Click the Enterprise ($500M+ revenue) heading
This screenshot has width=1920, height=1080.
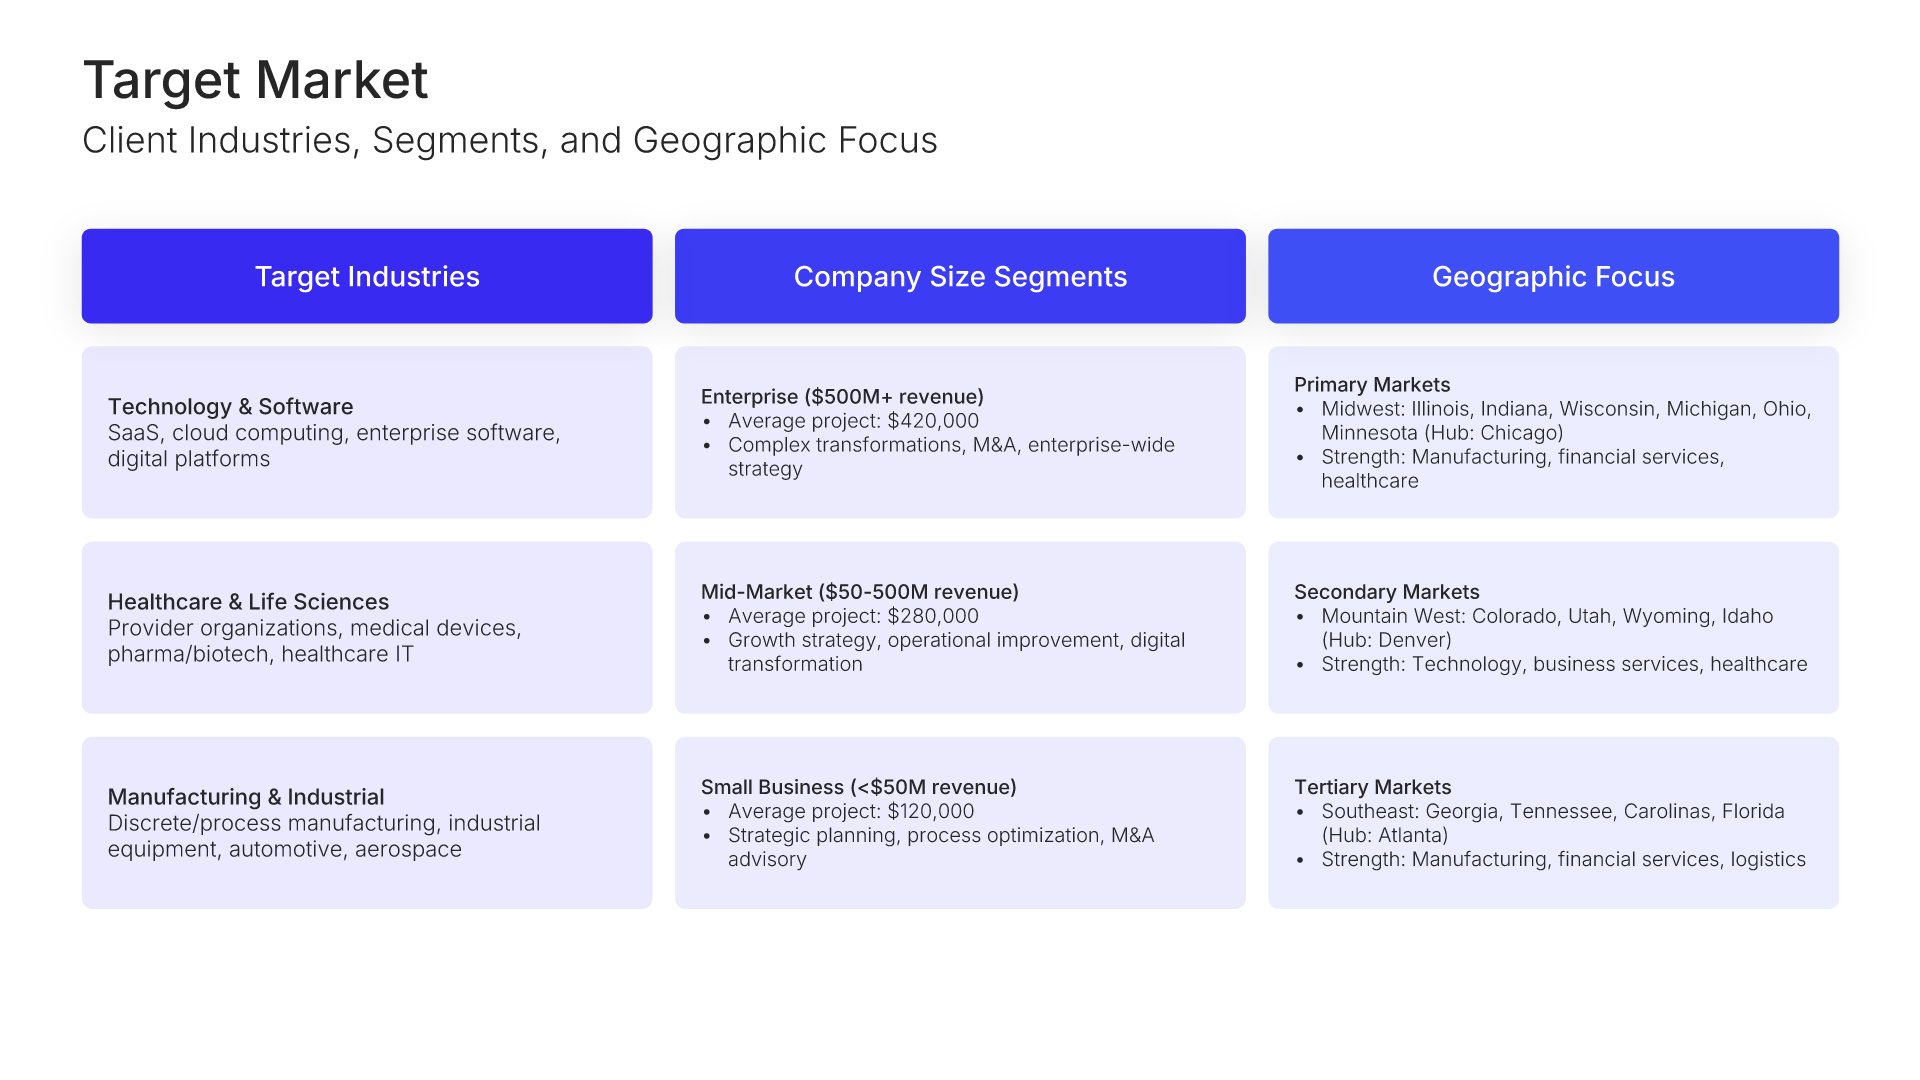[x=842, y=397]
